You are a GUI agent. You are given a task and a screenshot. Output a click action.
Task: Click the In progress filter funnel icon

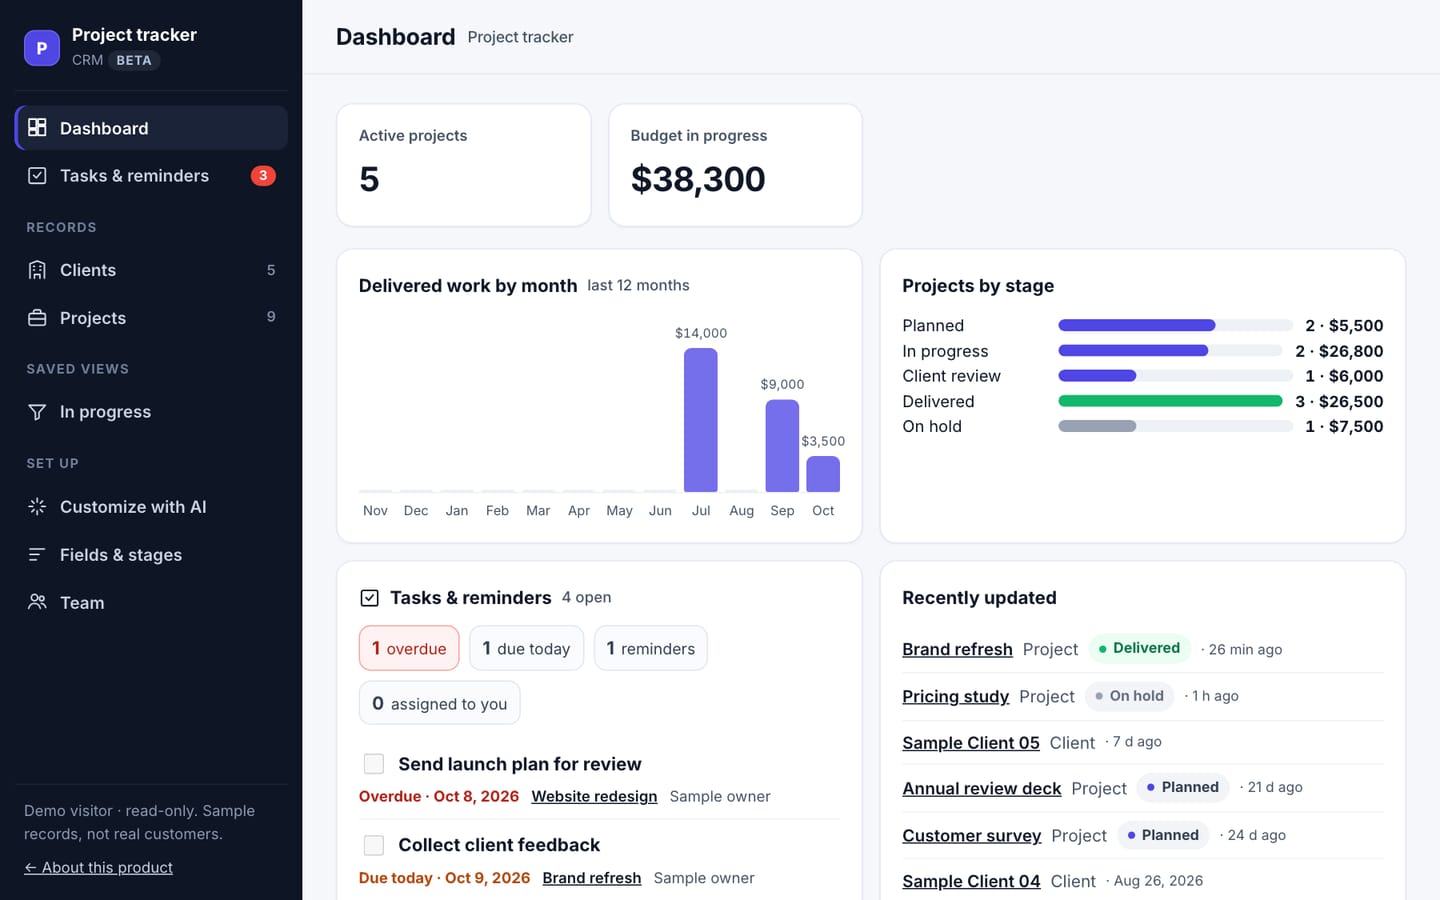click(37, 412)
